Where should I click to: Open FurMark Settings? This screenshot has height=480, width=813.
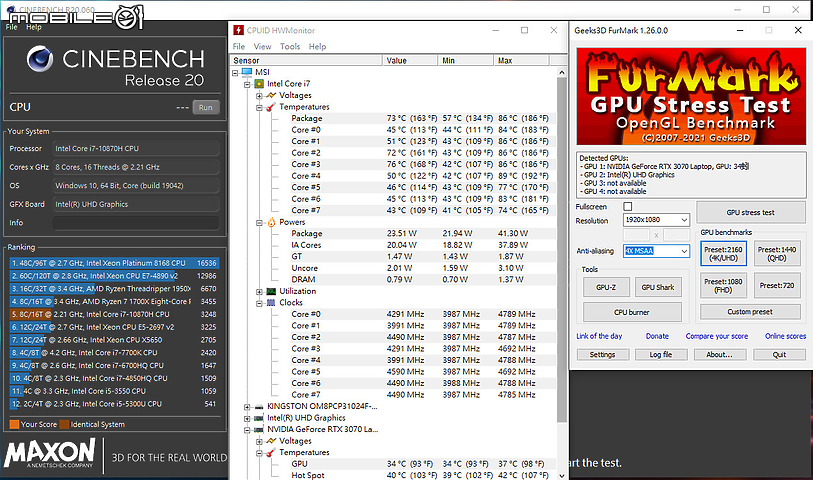[602, 355]
